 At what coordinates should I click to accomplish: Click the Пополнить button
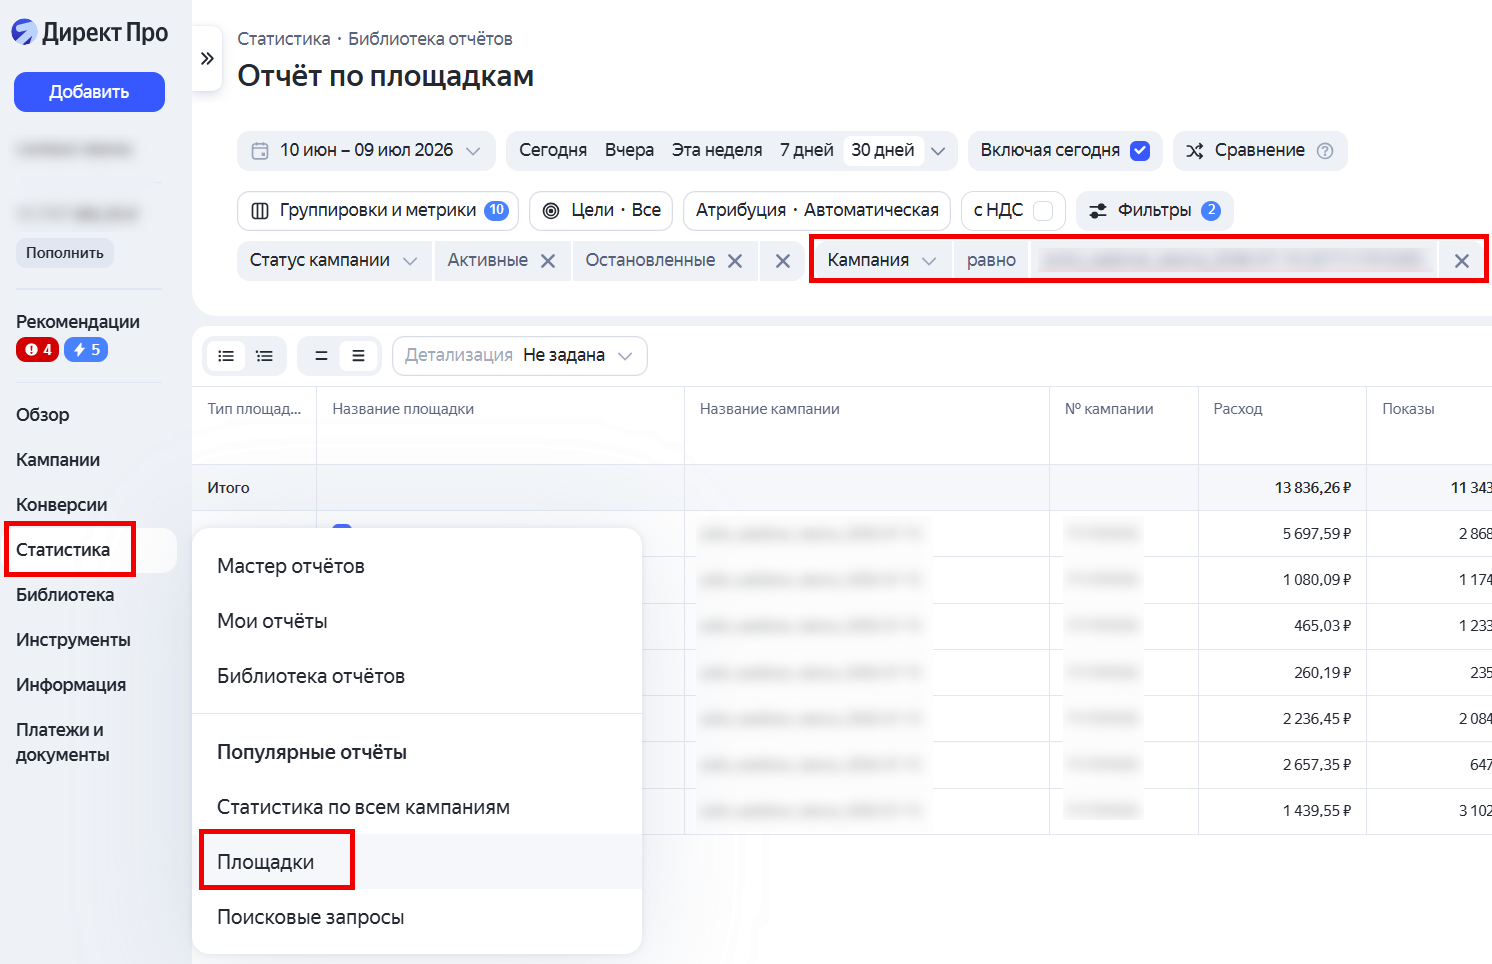65,253
